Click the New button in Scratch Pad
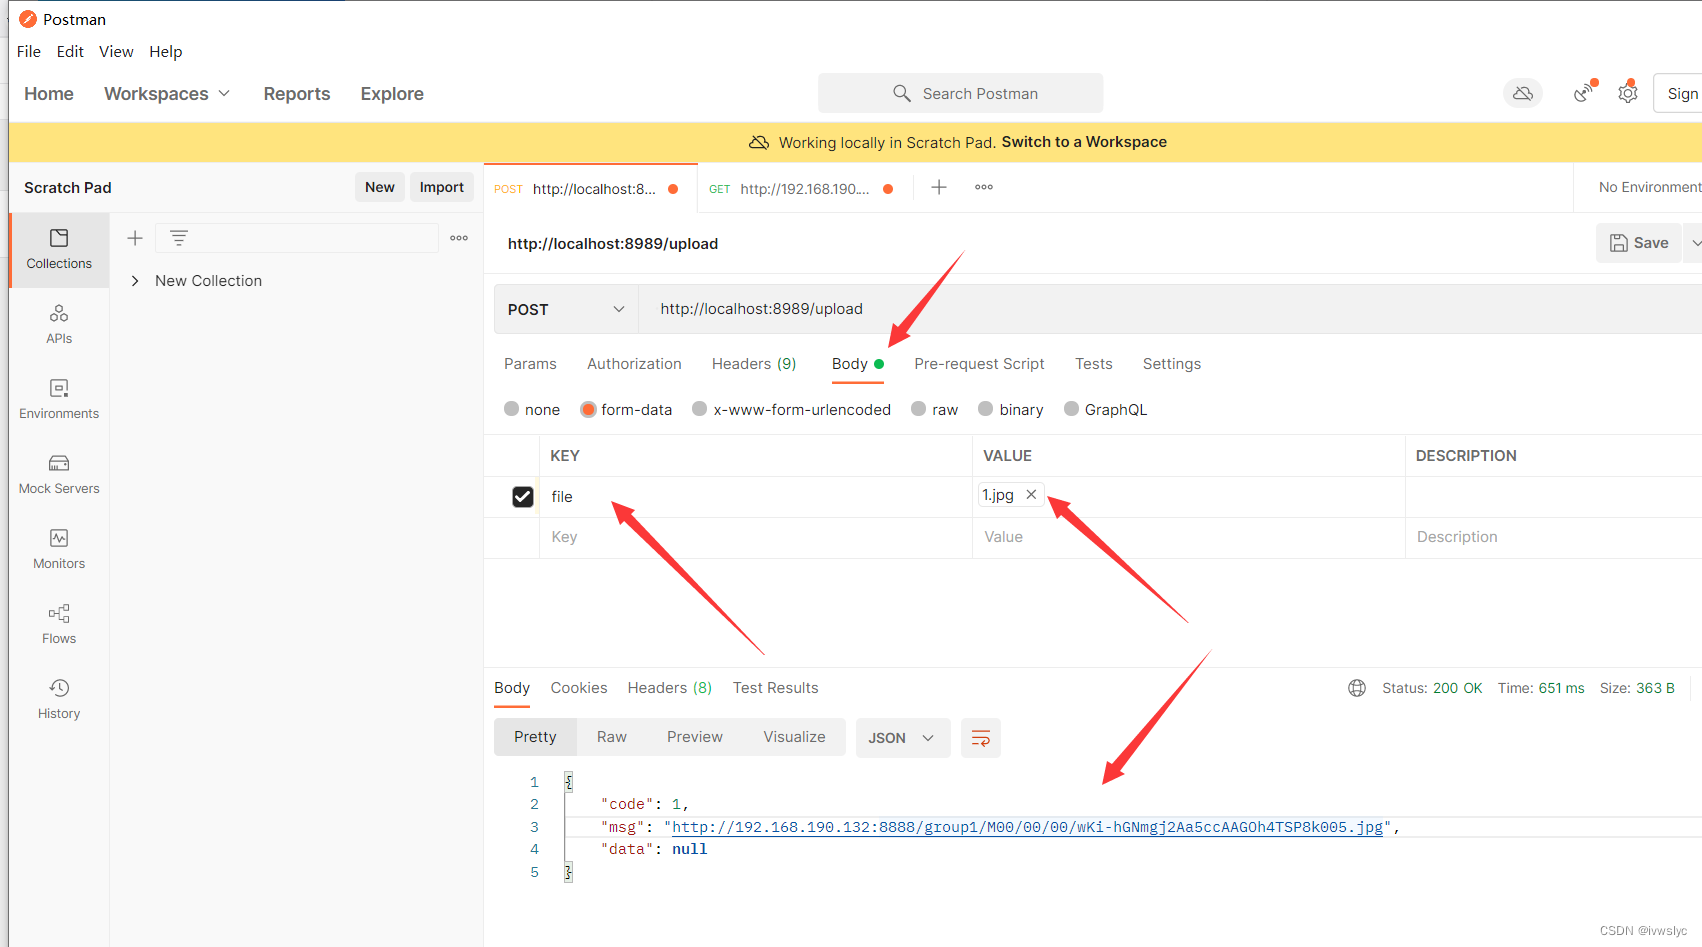Viewport: 1702px width, 947px height. click(x=380, y=187)
